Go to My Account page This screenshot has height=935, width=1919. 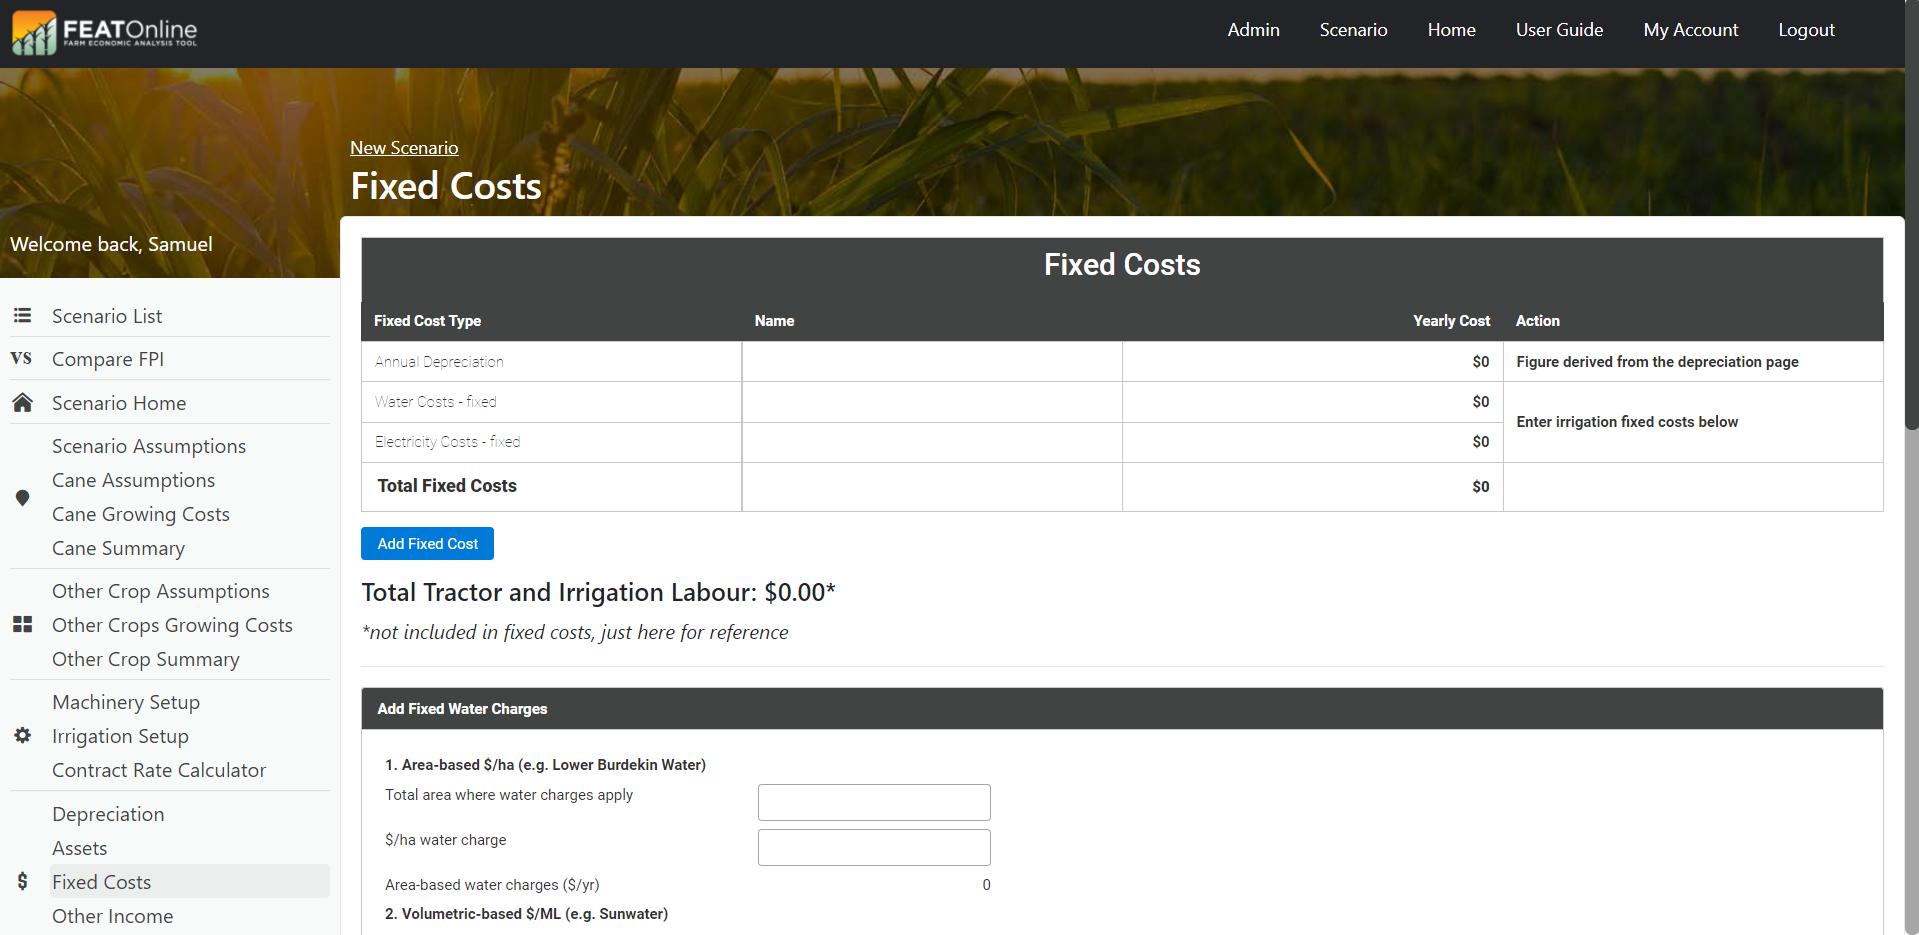(1690, 30)
